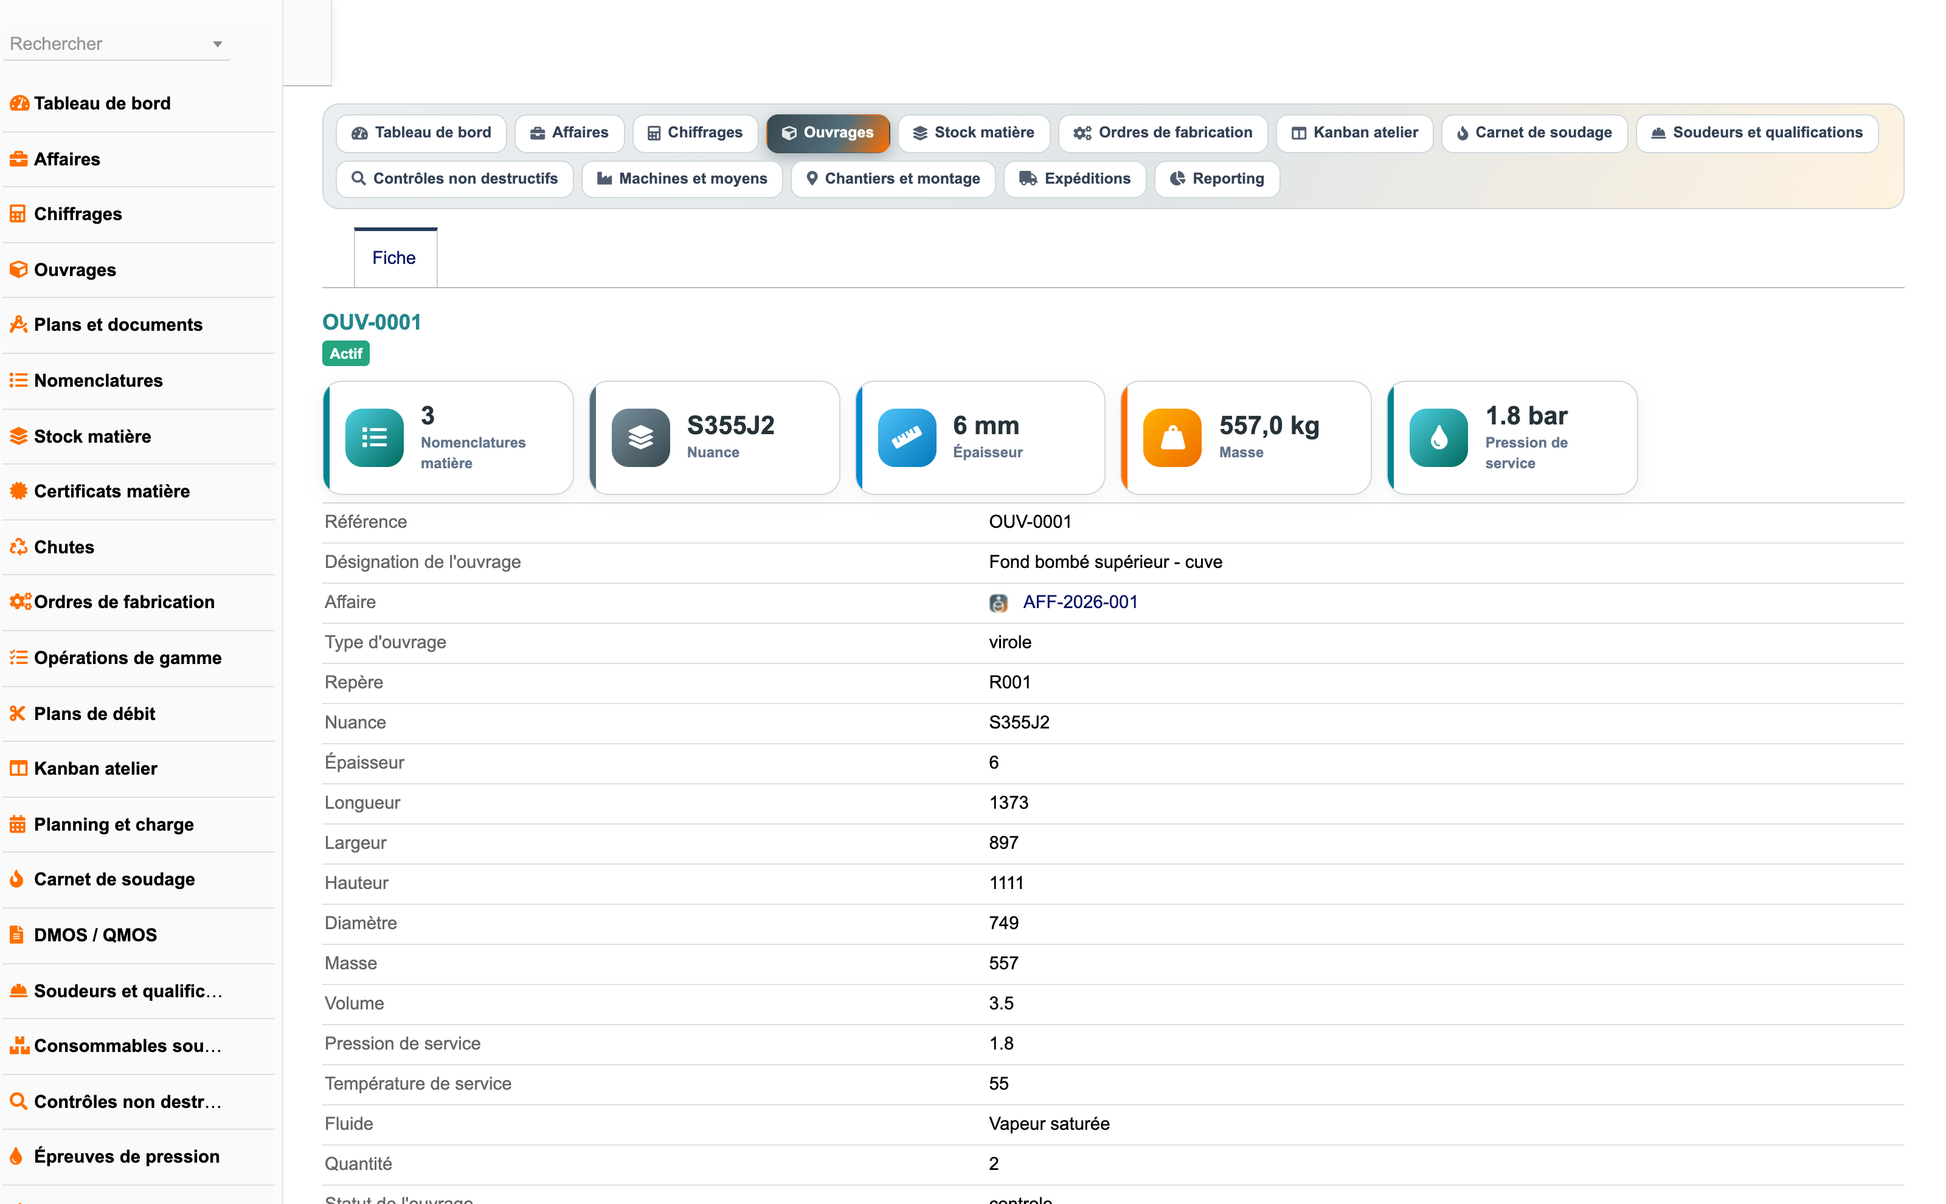Open Ordres de fabrication top tab
Viewport: 1946px width, 1204px height.
coord(1163,133)
